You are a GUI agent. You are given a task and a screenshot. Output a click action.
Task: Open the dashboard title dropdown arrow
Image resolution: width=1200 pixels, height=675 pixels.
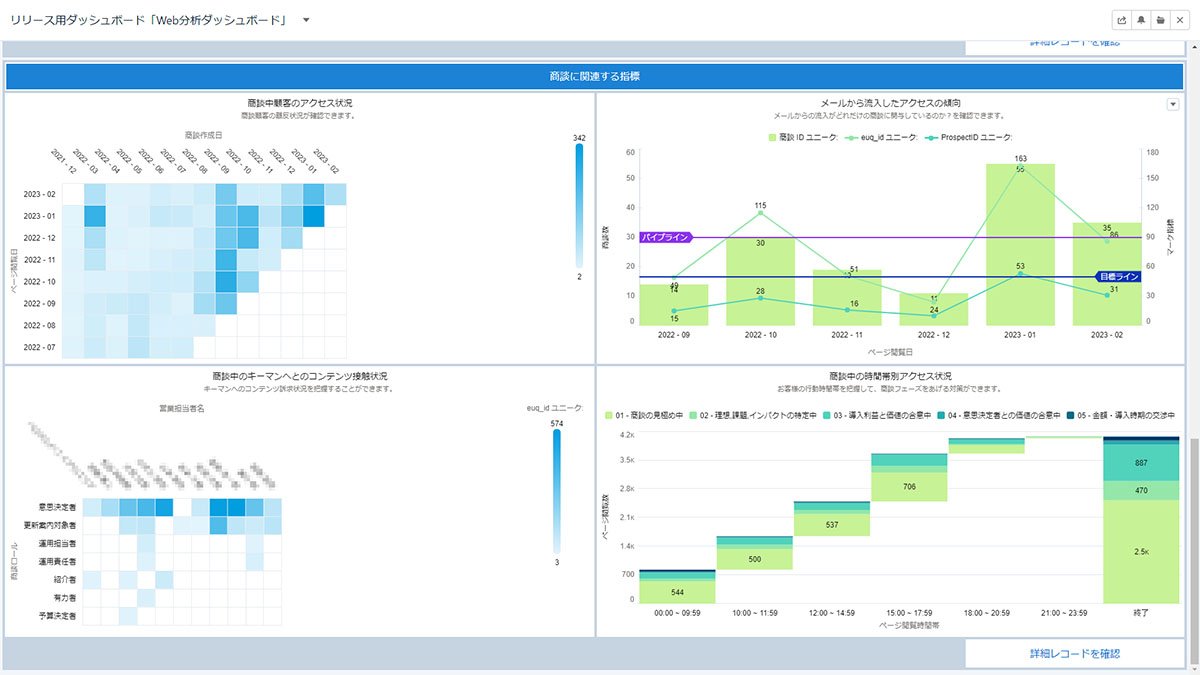tap(306, 20)
